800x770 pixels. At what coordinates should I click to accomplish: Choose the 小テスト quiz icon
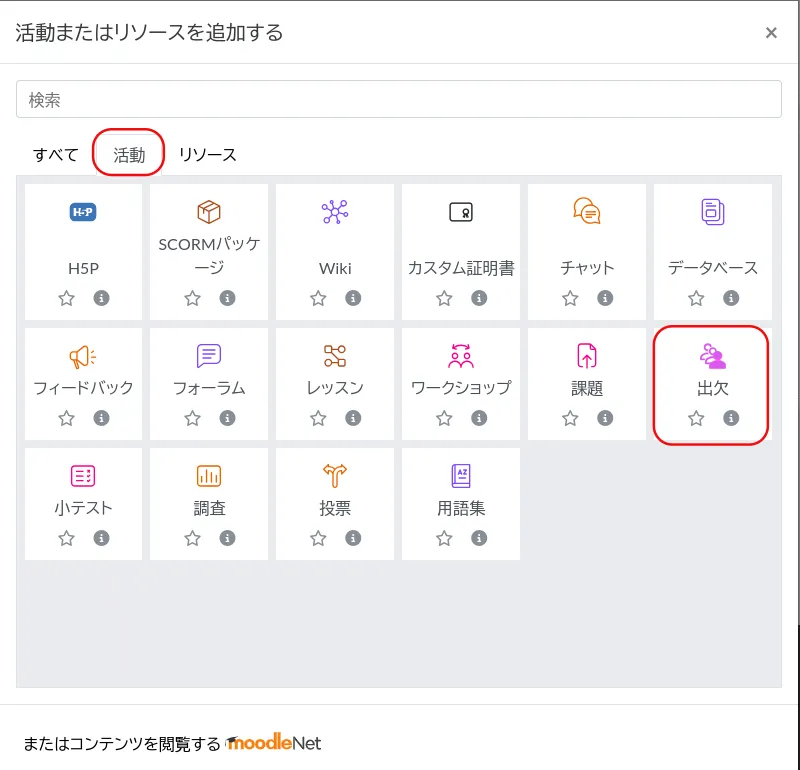83,476
